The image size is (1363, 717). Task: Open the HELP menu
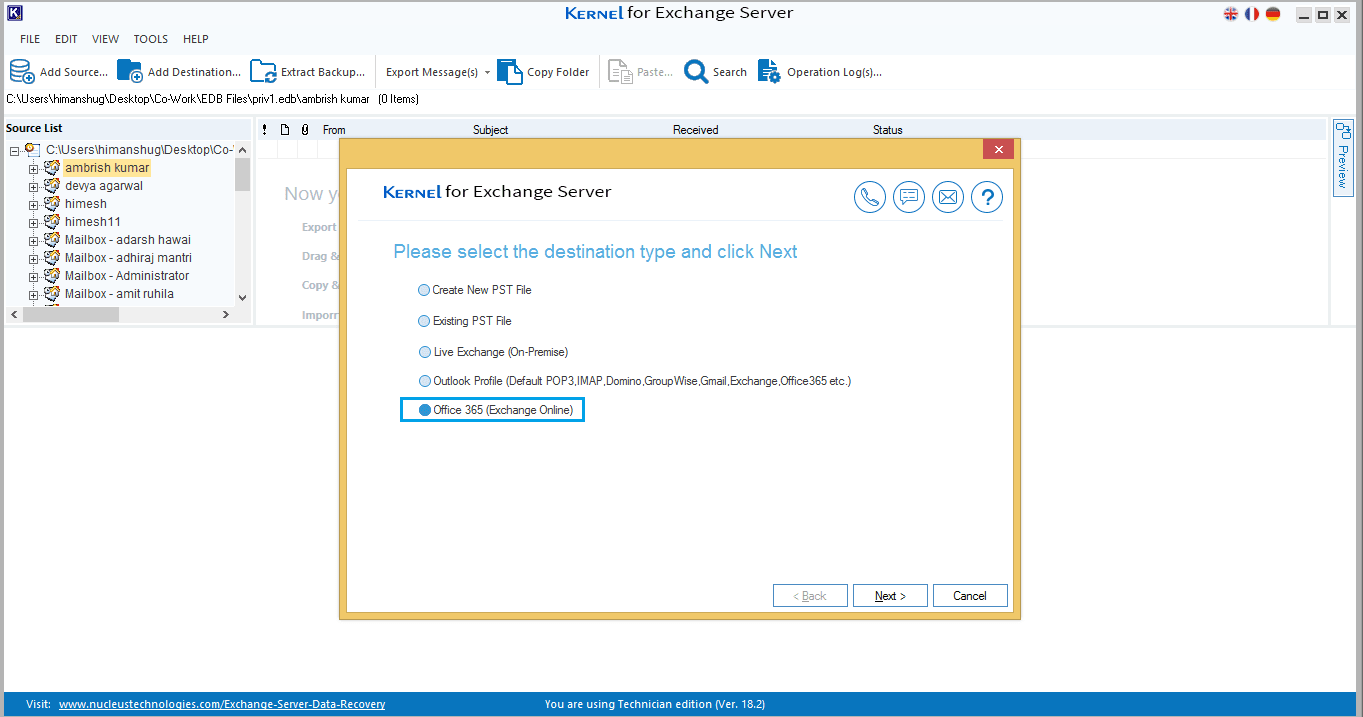tap(196, 39)
